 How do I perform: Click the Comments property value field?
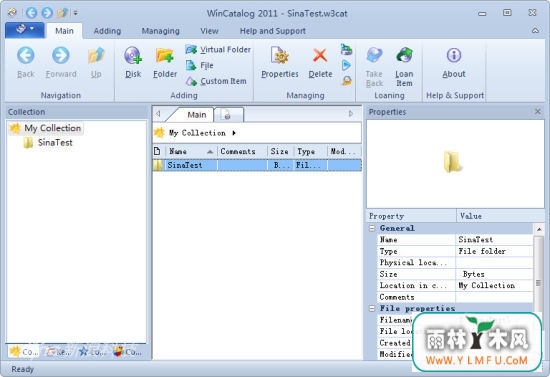pyautogui.click(x=494, y=297)
